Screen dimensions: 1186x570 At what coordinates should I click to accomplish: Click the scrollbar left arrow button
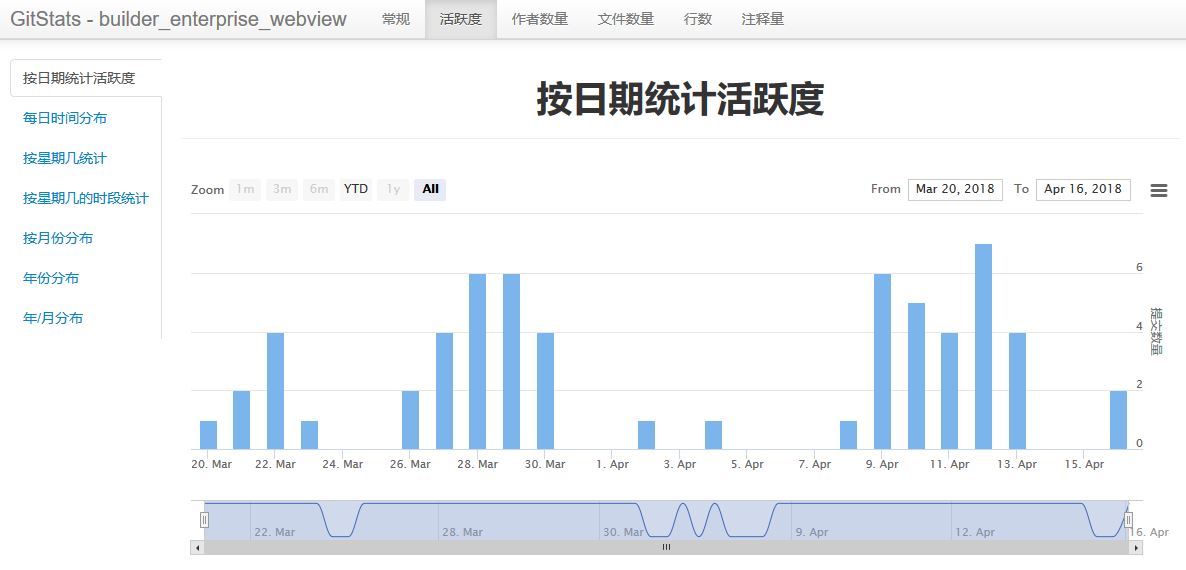point(197,548)
